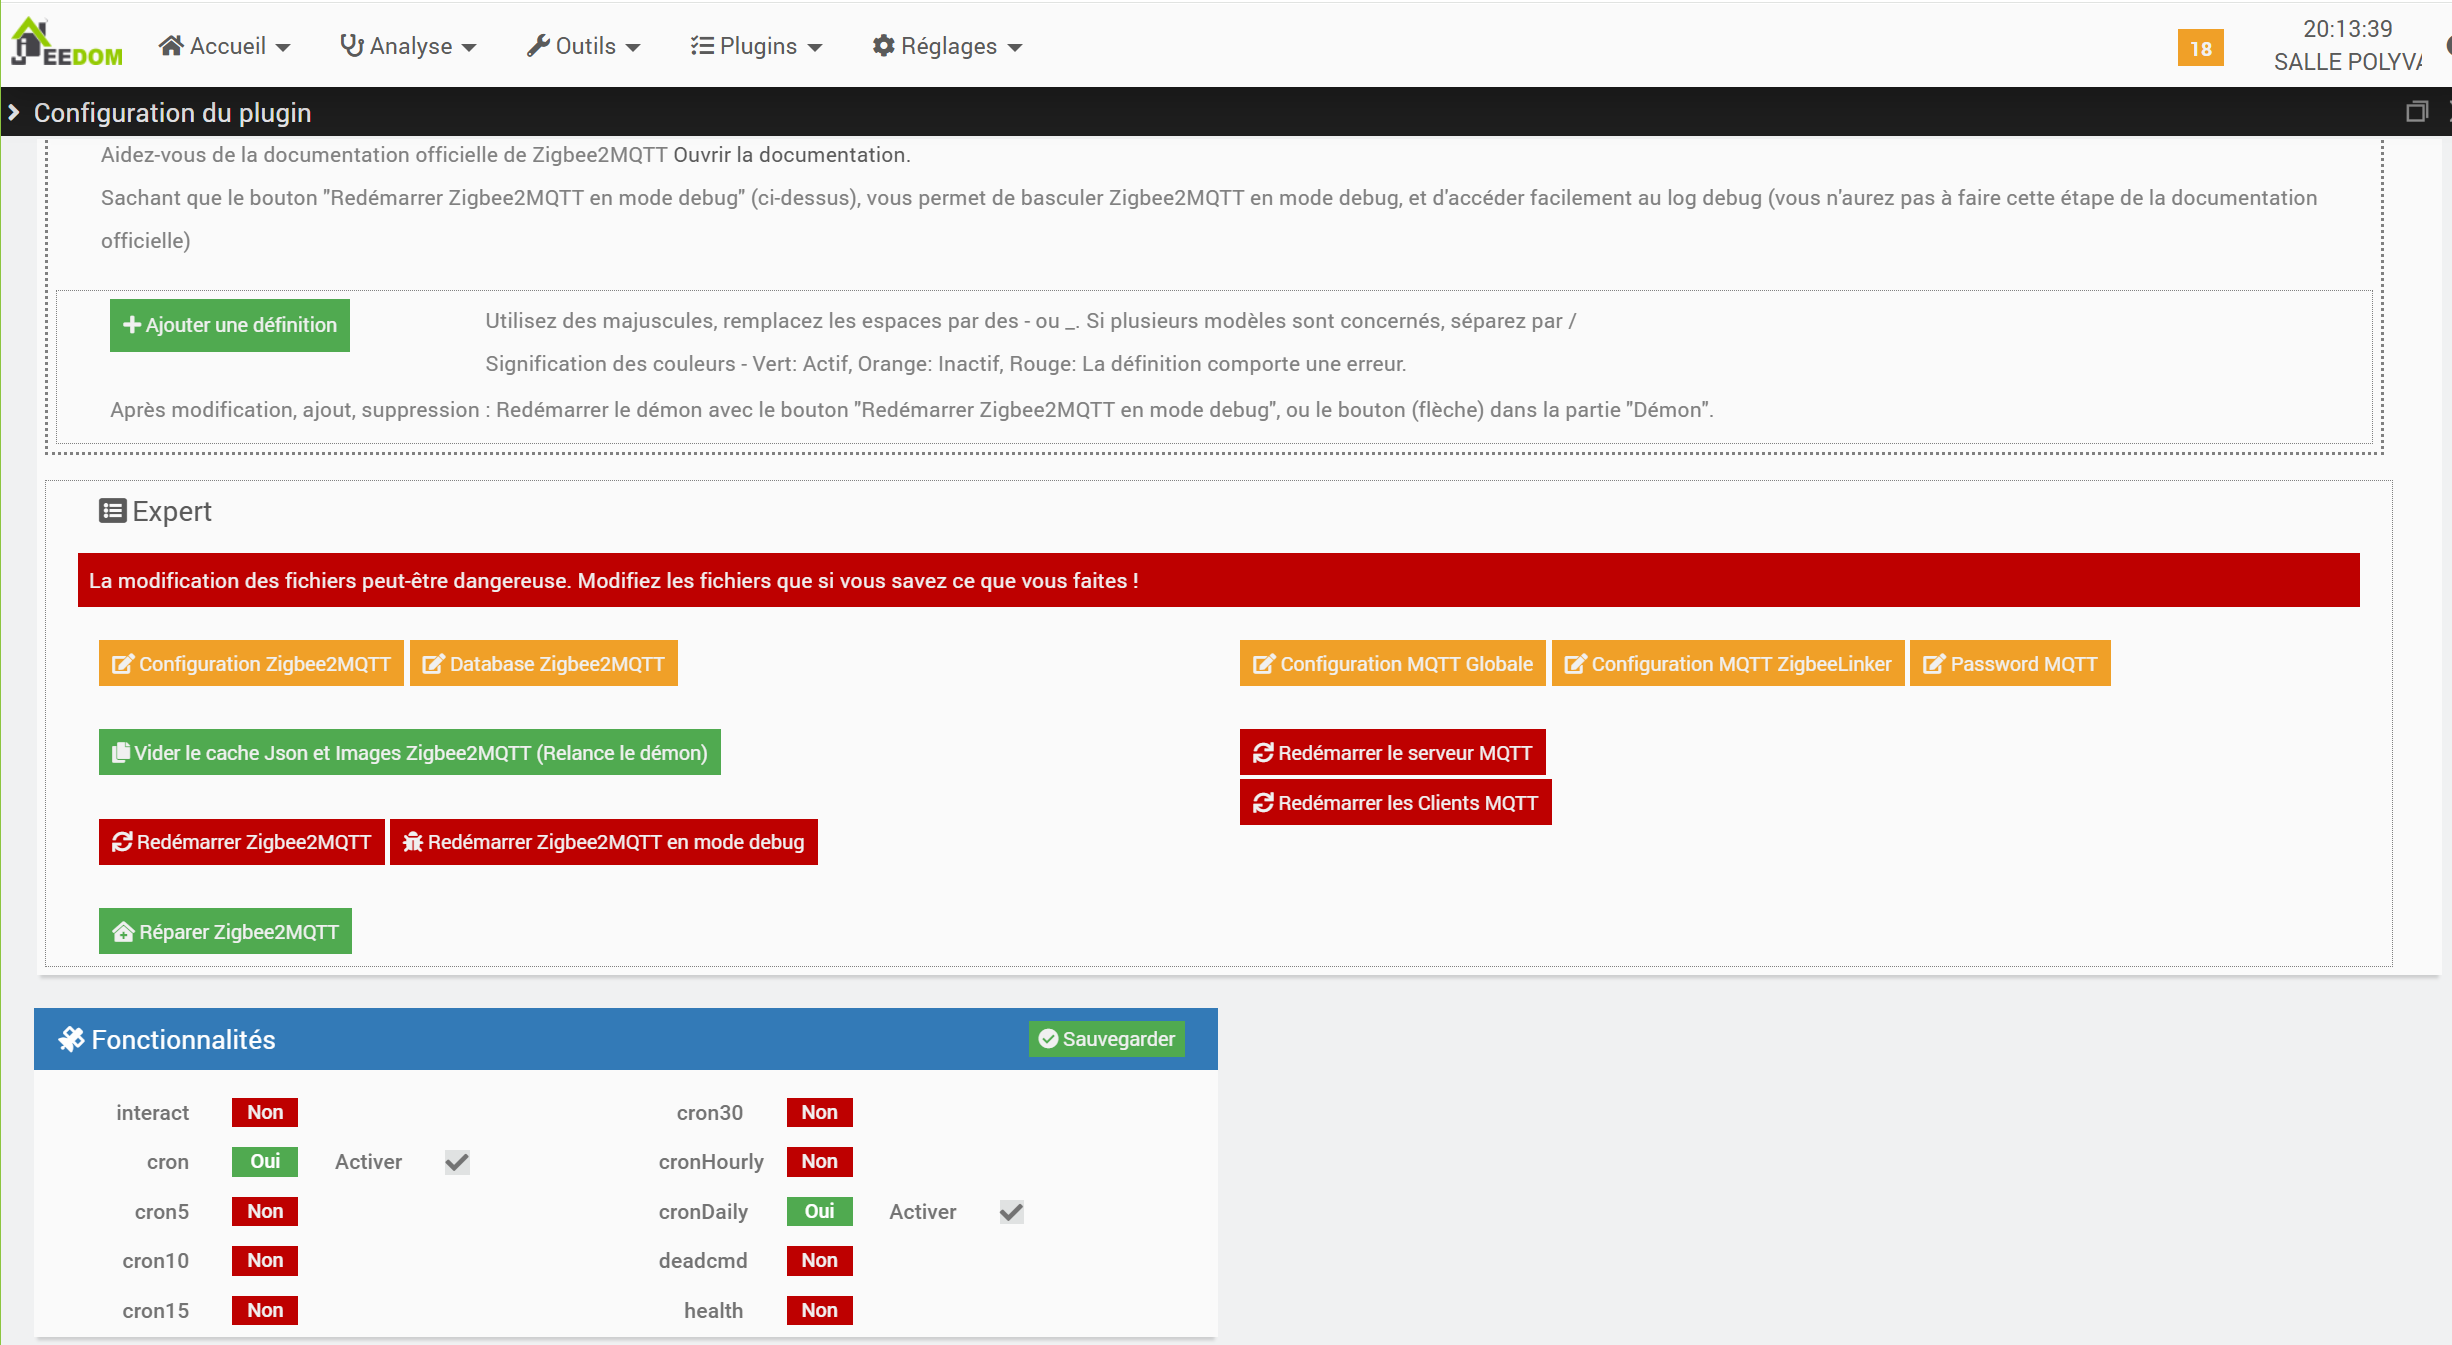Click refresh icon on Redémarrer serveur MQTT
Image resolution: width=2452 pixels, height=1345 pixels.
pos(1263,753)
